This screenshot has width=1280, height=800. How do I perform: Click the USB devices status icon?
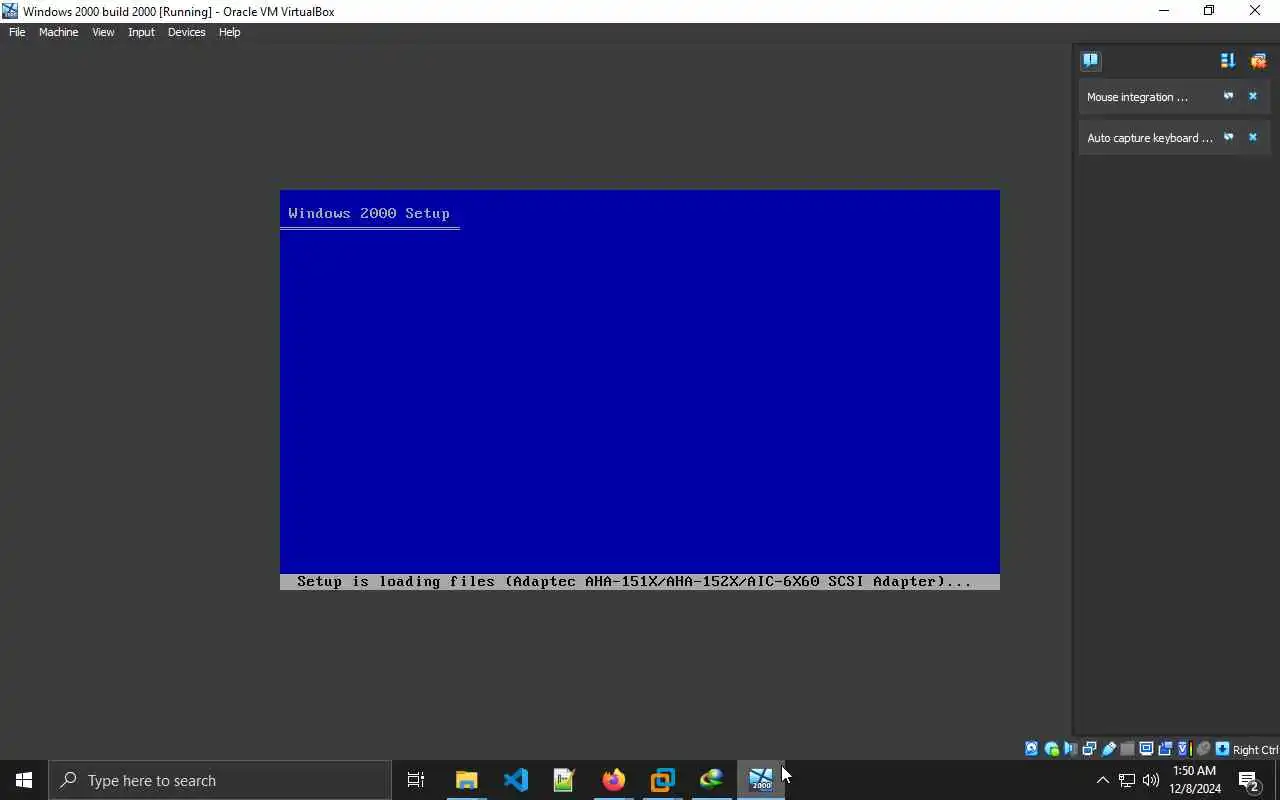tap(1109, 749)
